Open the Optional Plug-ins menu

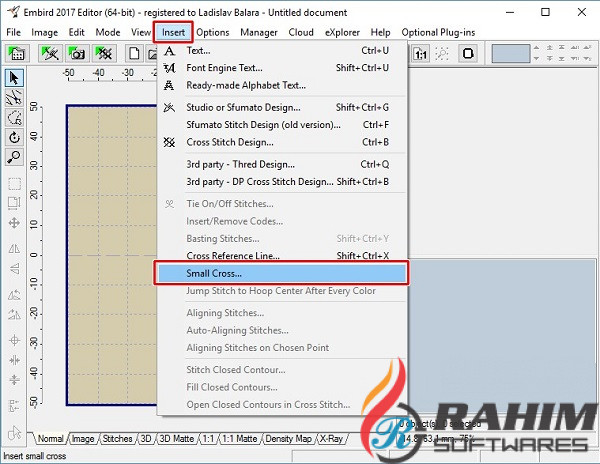[x=438, y=33]
